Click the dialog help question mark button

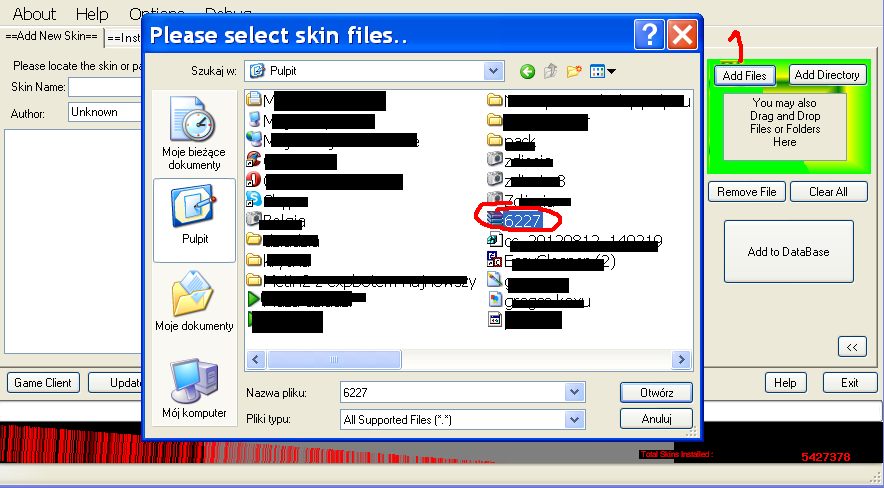tap(649, 35)
